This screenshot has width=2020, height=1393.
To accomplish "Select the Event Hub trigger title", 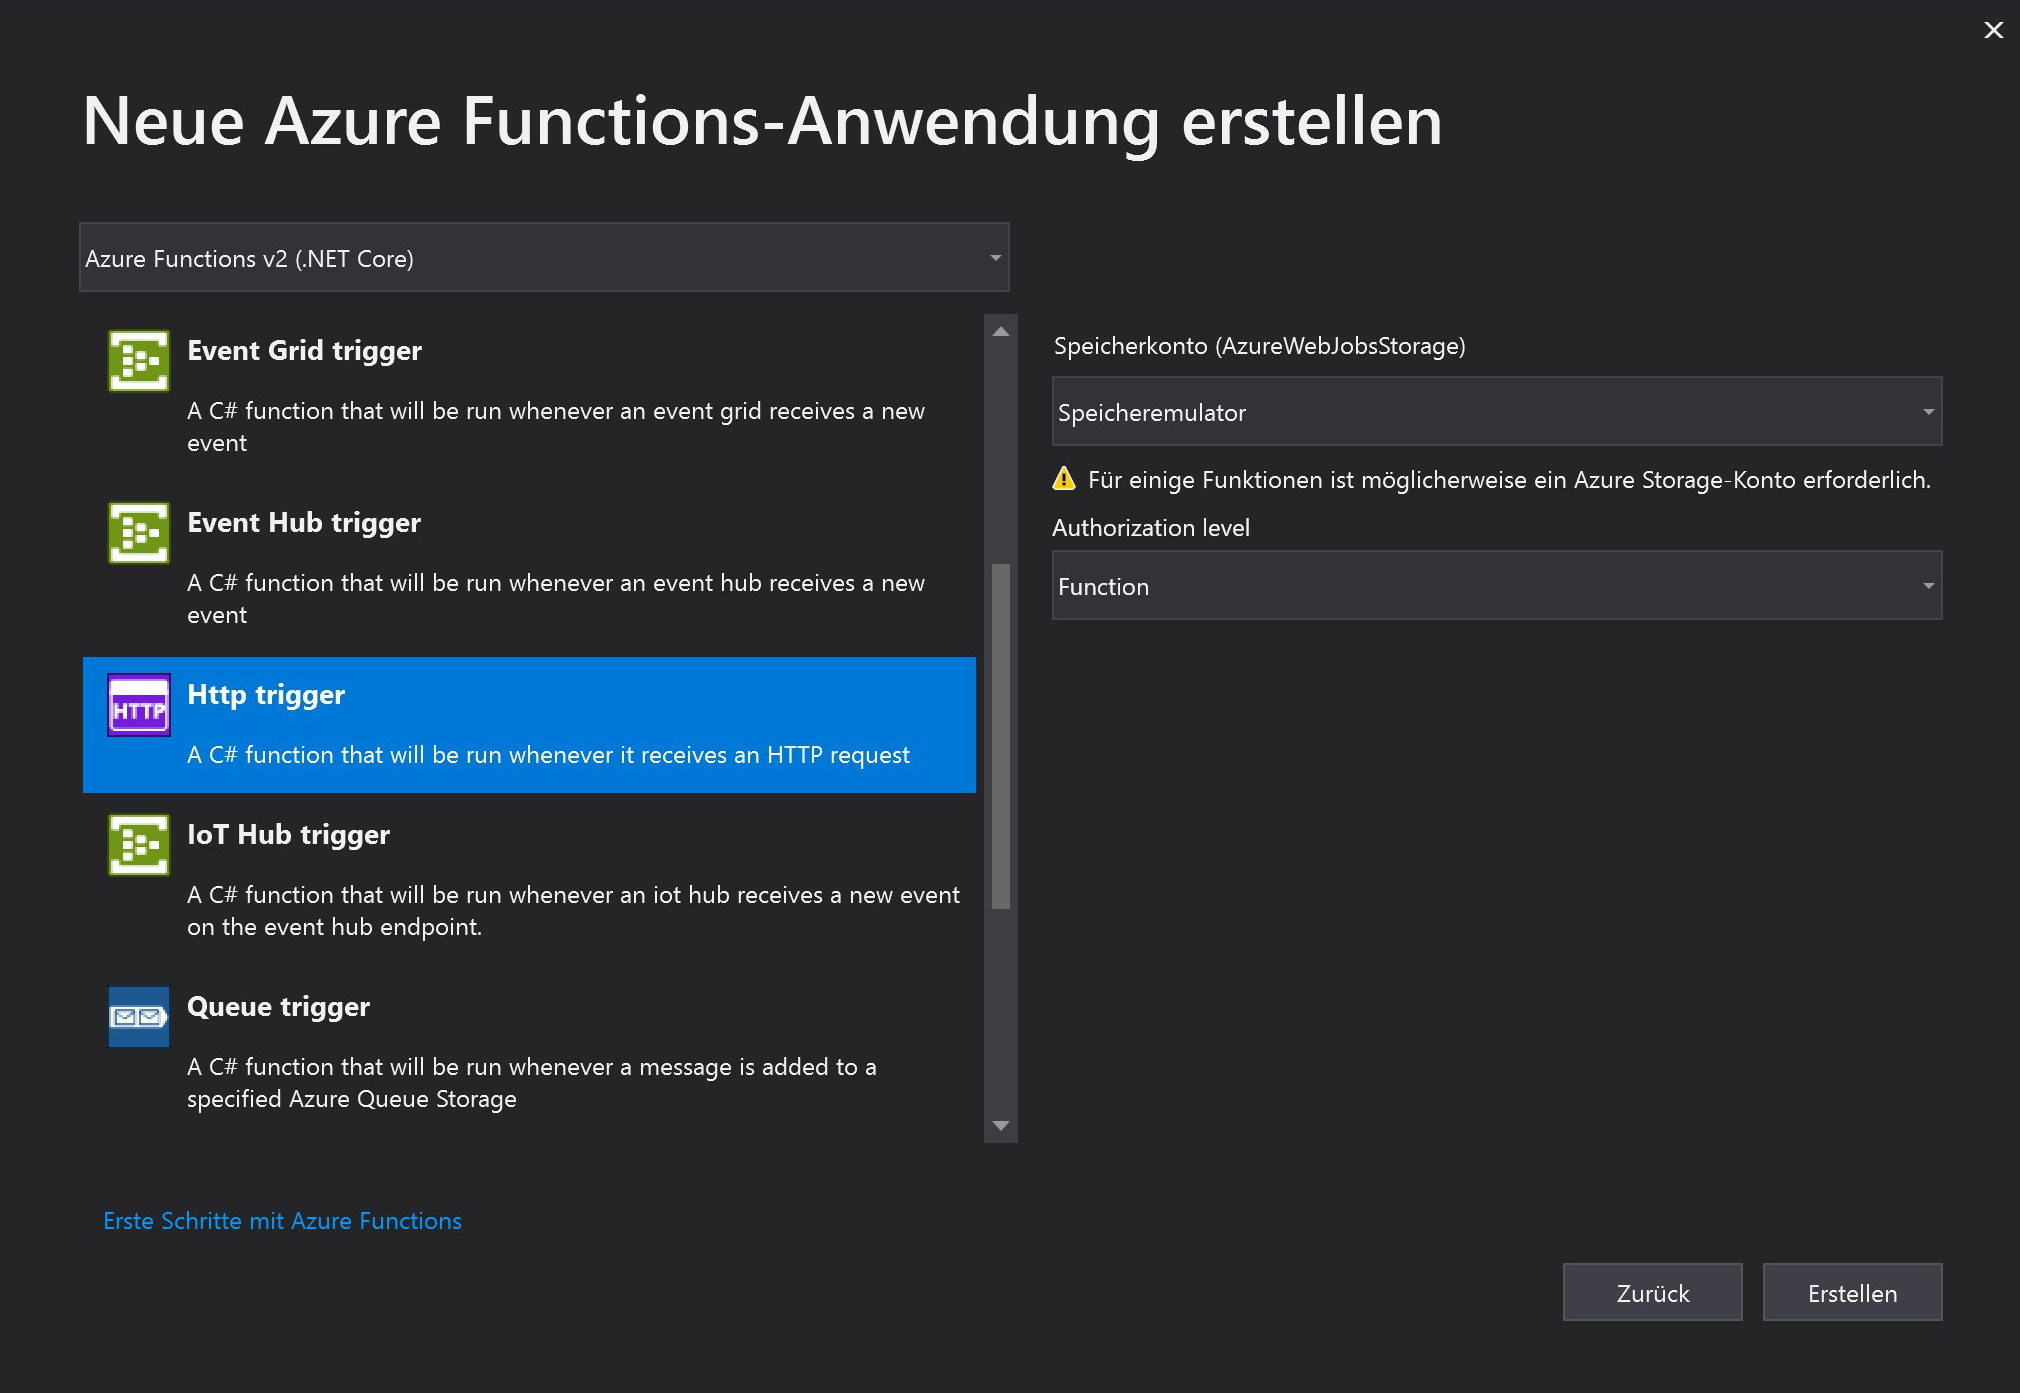I will click(304, 523).
